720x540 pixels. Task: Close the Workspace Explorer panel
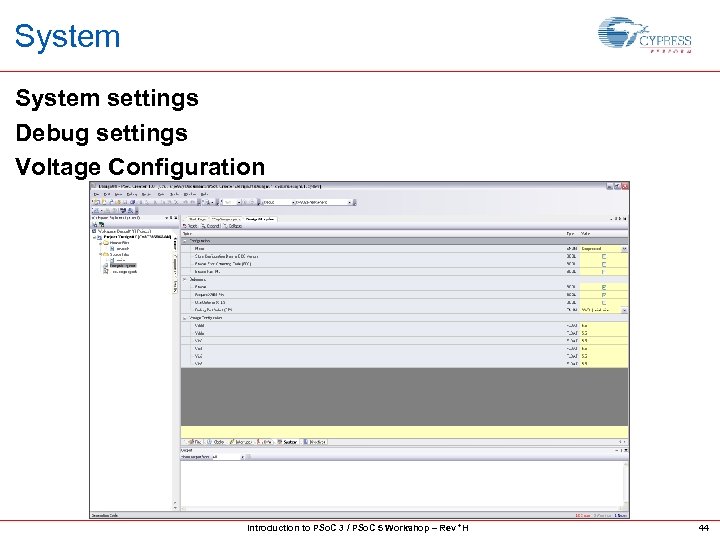[176, 218]
